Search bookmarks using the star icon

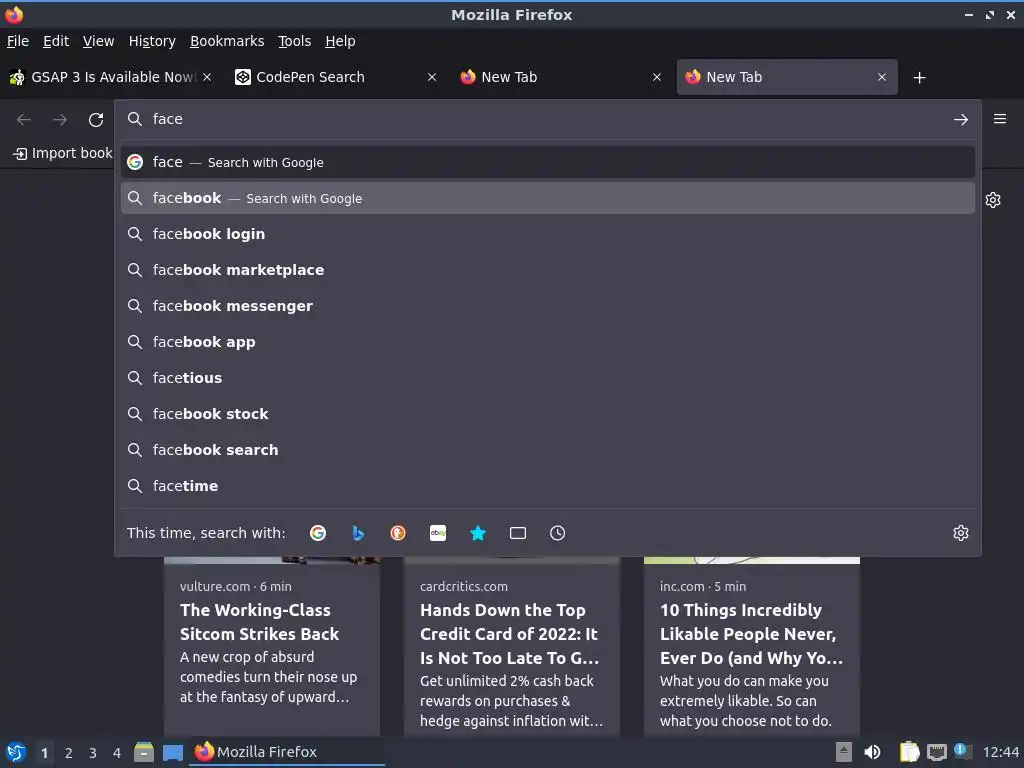478,533
